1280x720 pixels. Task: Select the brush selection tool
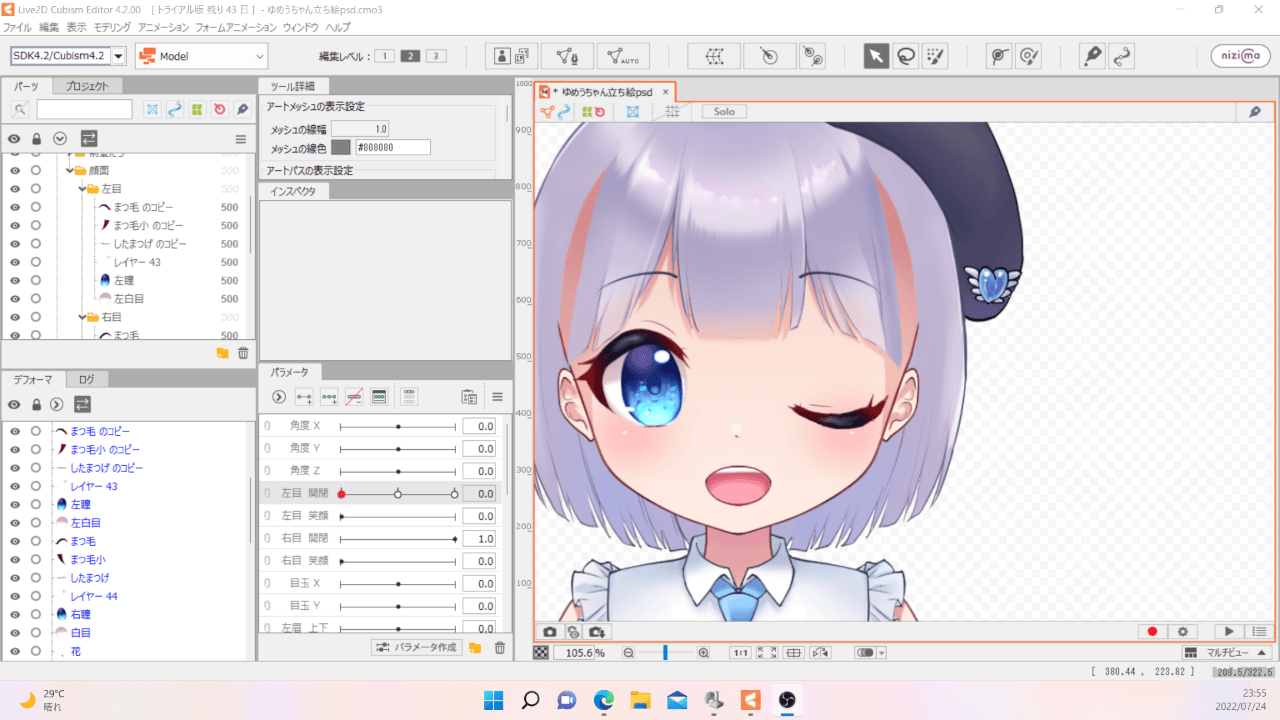click(x=935, y=56)
